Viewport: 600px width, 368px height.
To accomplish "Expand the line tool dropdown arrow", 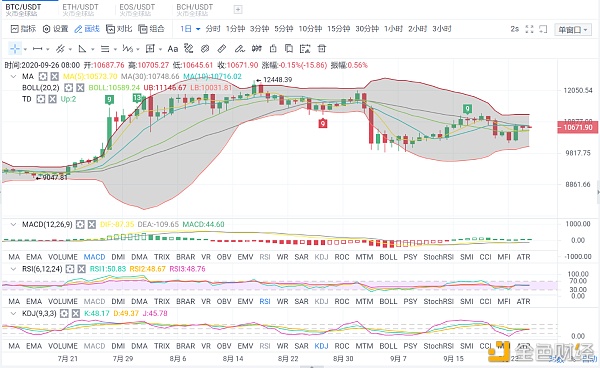I will point(48,49).
